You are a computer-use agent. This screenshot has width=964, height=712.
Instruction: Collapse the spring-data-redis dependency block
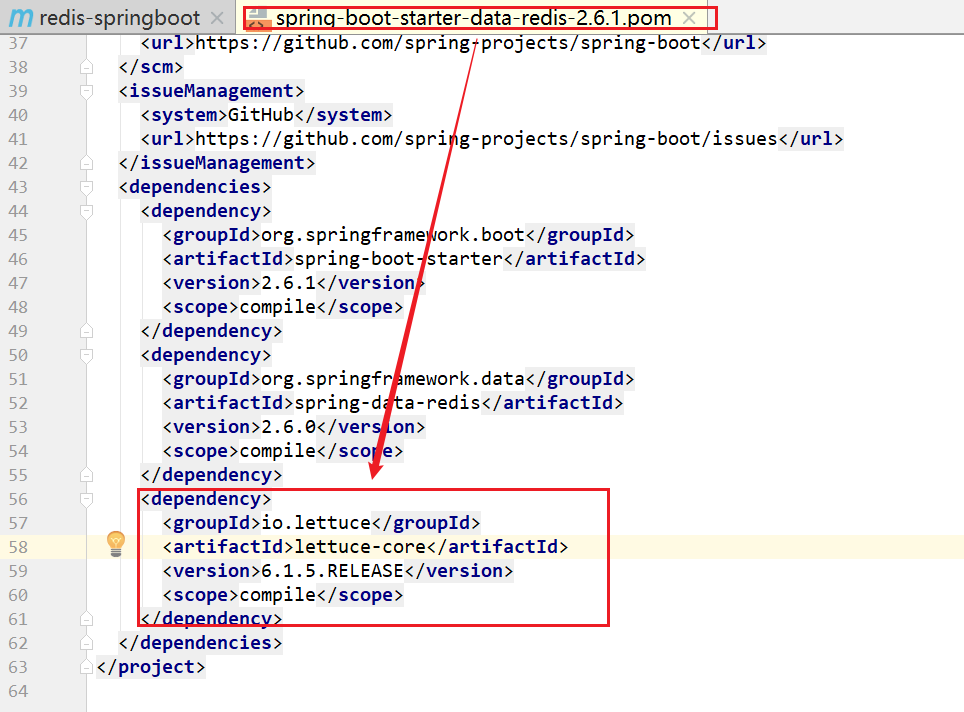click(x=86, y=354)
